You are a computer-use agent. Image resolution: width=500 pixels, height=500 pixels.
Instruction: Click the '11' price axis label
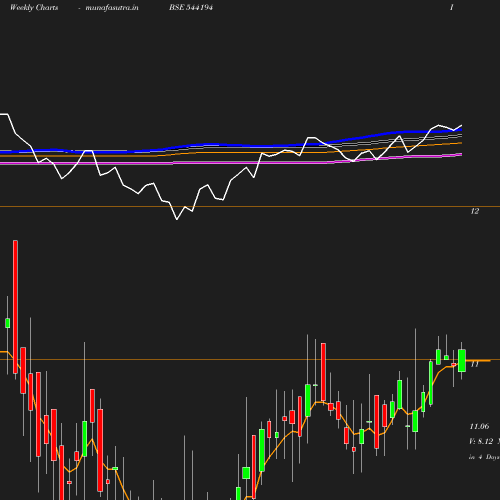coord(474,364)
